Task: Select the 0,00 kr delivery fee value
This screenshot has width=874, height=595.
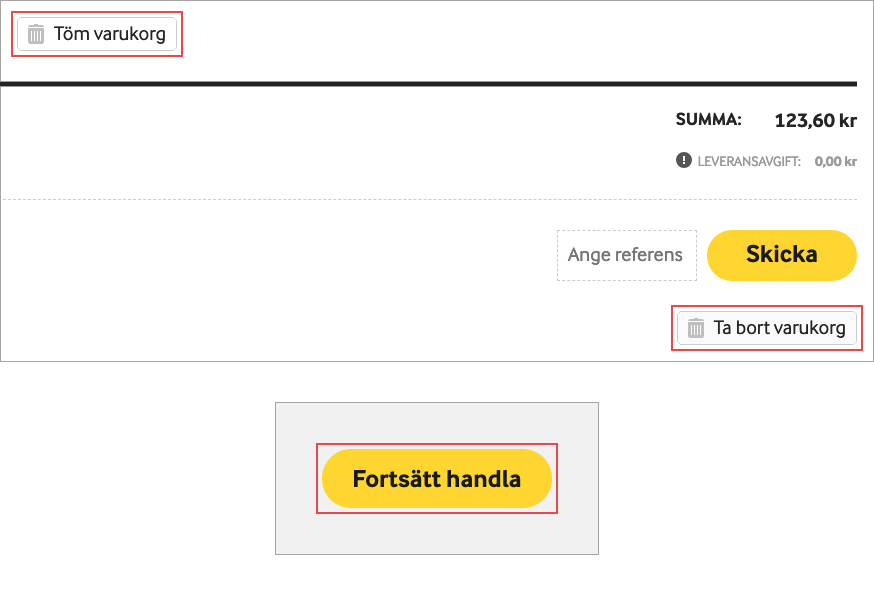Action: pyautogui.click(x=835, y=160)
